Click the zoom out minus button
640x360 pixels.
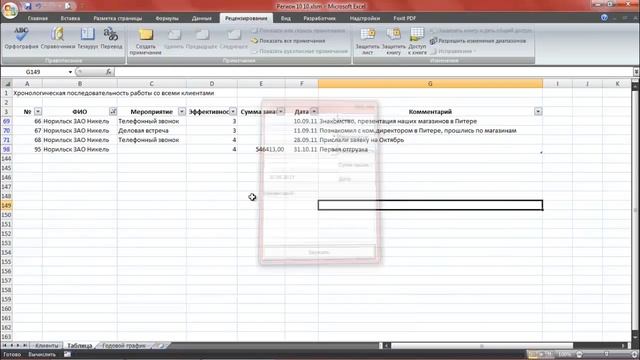click(579, 354)
